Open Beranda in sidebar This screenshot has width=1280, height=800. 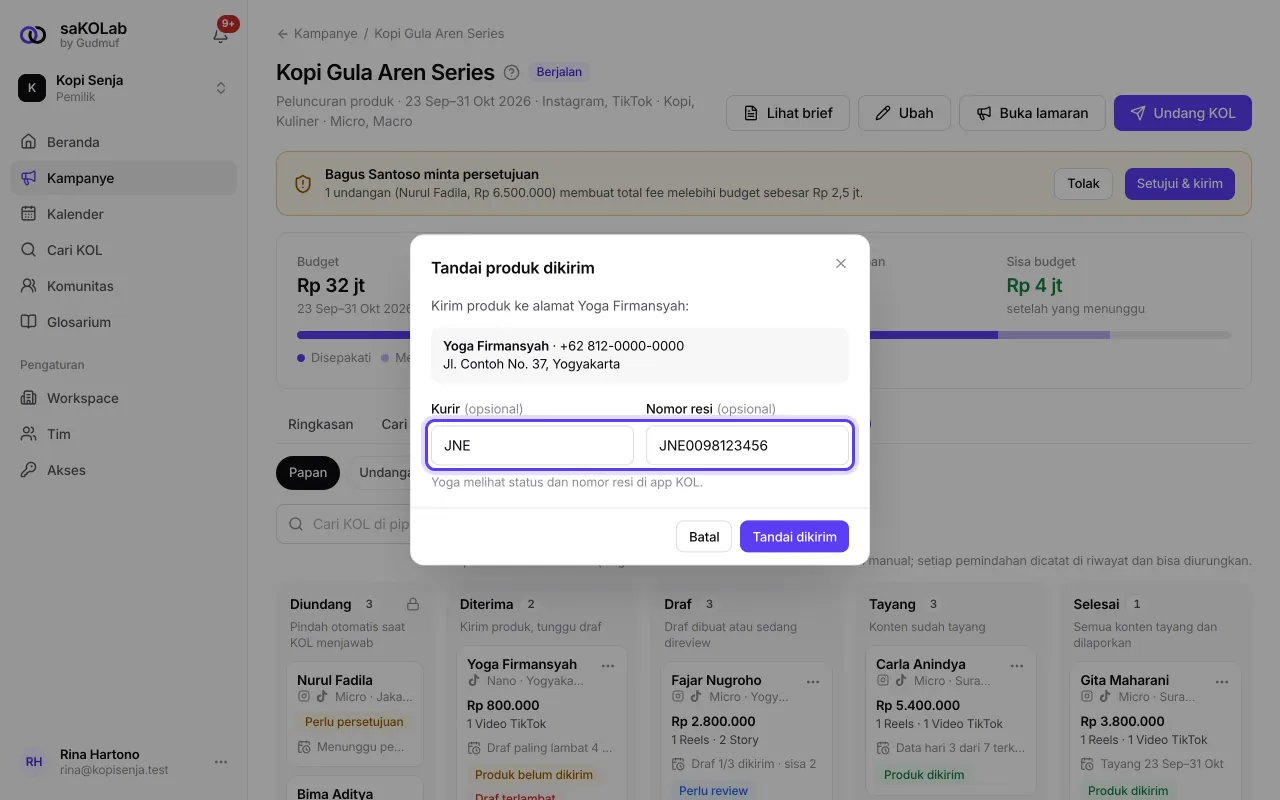(x=124, y=142)
